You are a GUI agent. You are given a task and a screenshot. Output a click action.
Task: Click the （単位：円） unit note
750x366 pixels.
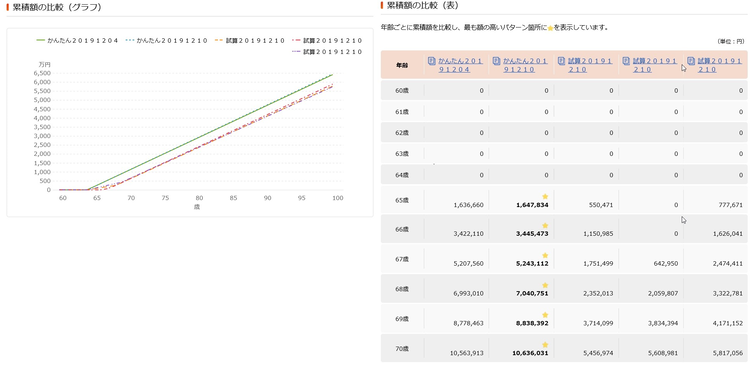tap(730, 42)
